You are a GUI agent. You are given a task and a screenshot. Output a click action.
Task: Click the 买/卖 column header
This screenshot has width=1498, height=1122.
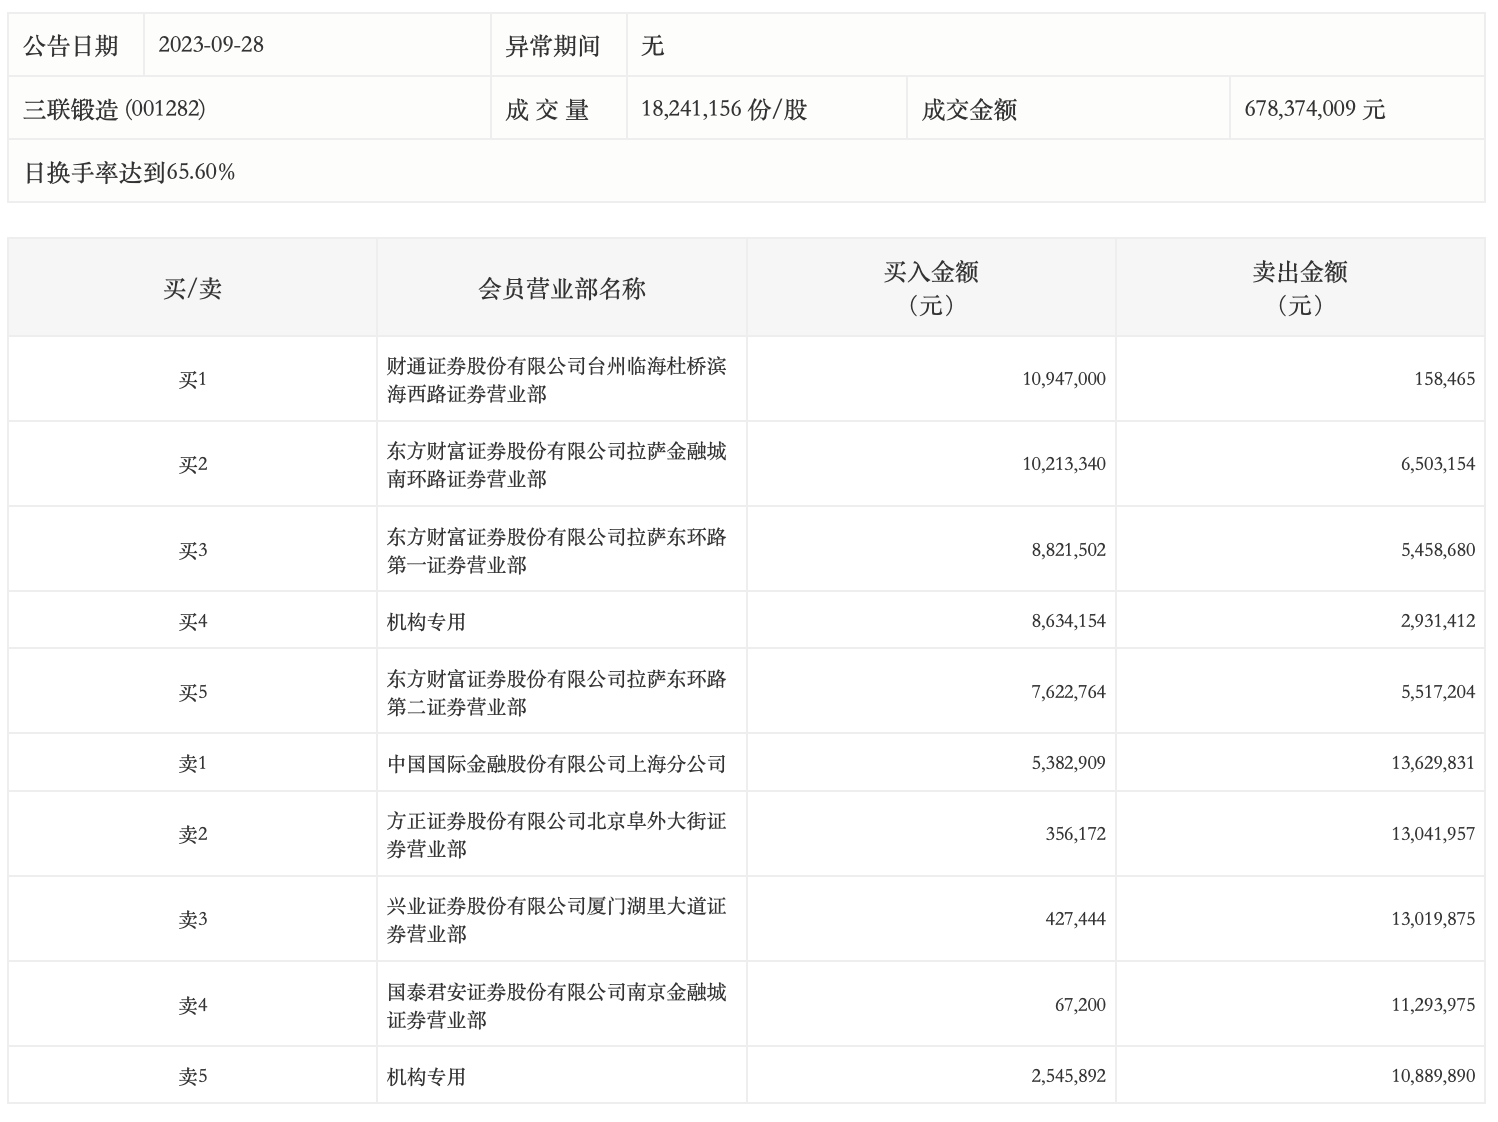pos(192,289)
